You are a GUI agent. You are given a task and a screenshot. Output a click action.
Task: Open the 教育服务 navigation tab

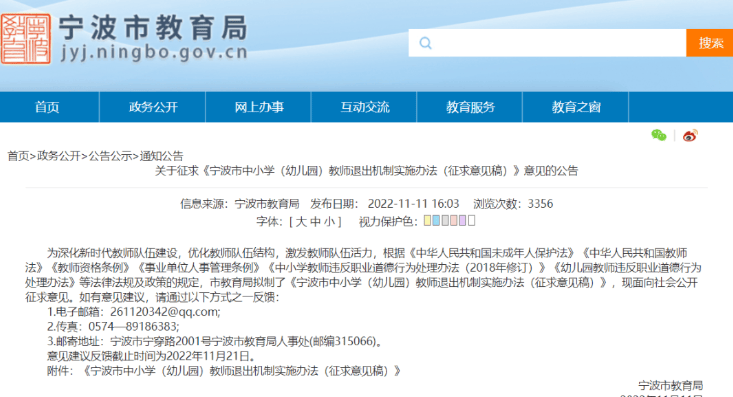point(470,107)
